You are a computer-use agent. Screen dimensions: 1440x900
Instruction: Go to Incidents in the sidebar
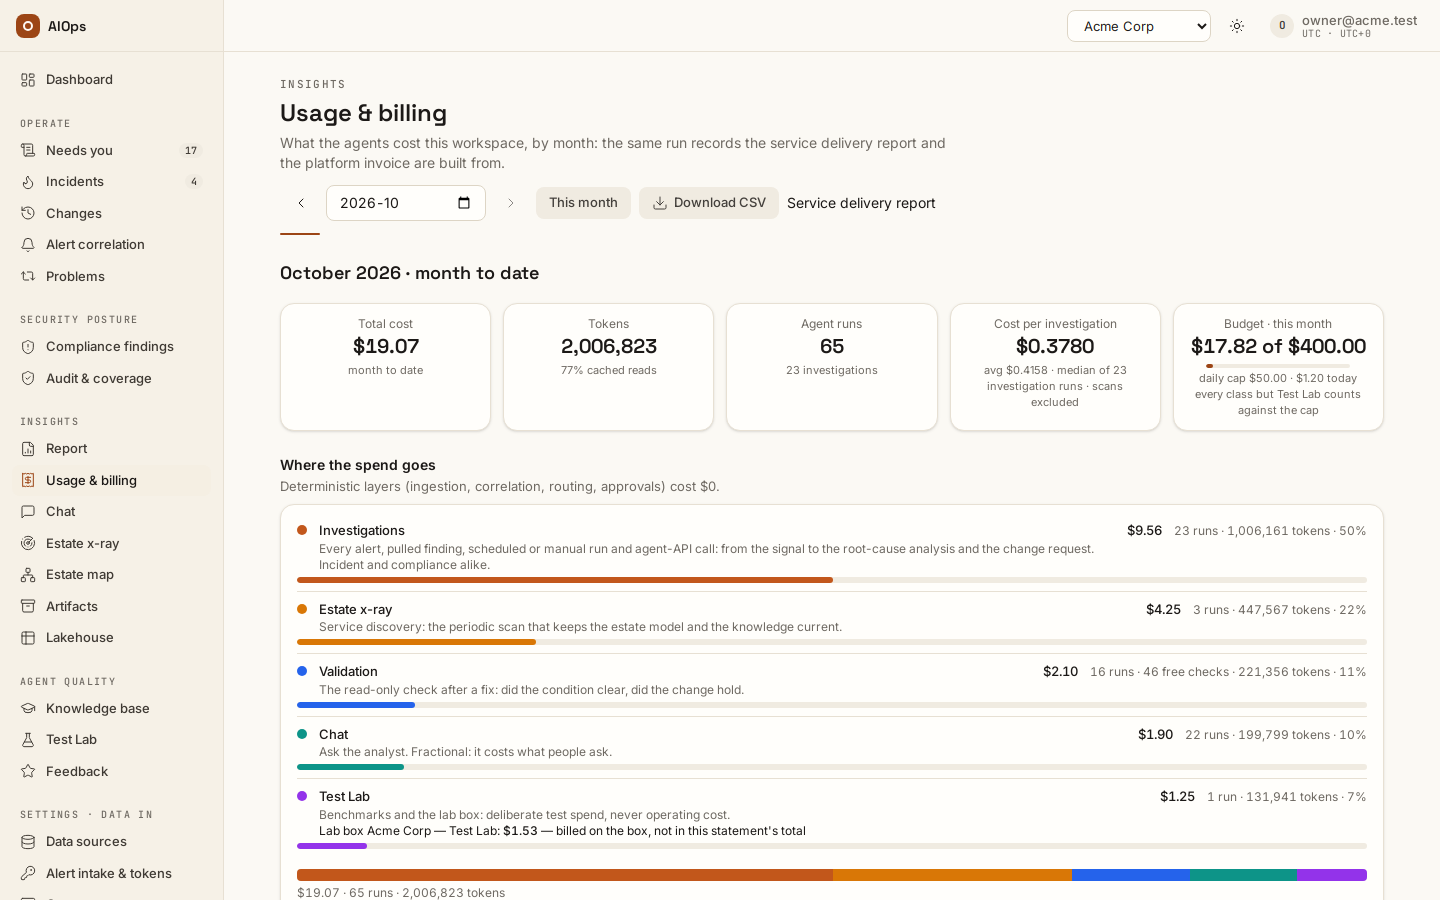tap(112, 182)
